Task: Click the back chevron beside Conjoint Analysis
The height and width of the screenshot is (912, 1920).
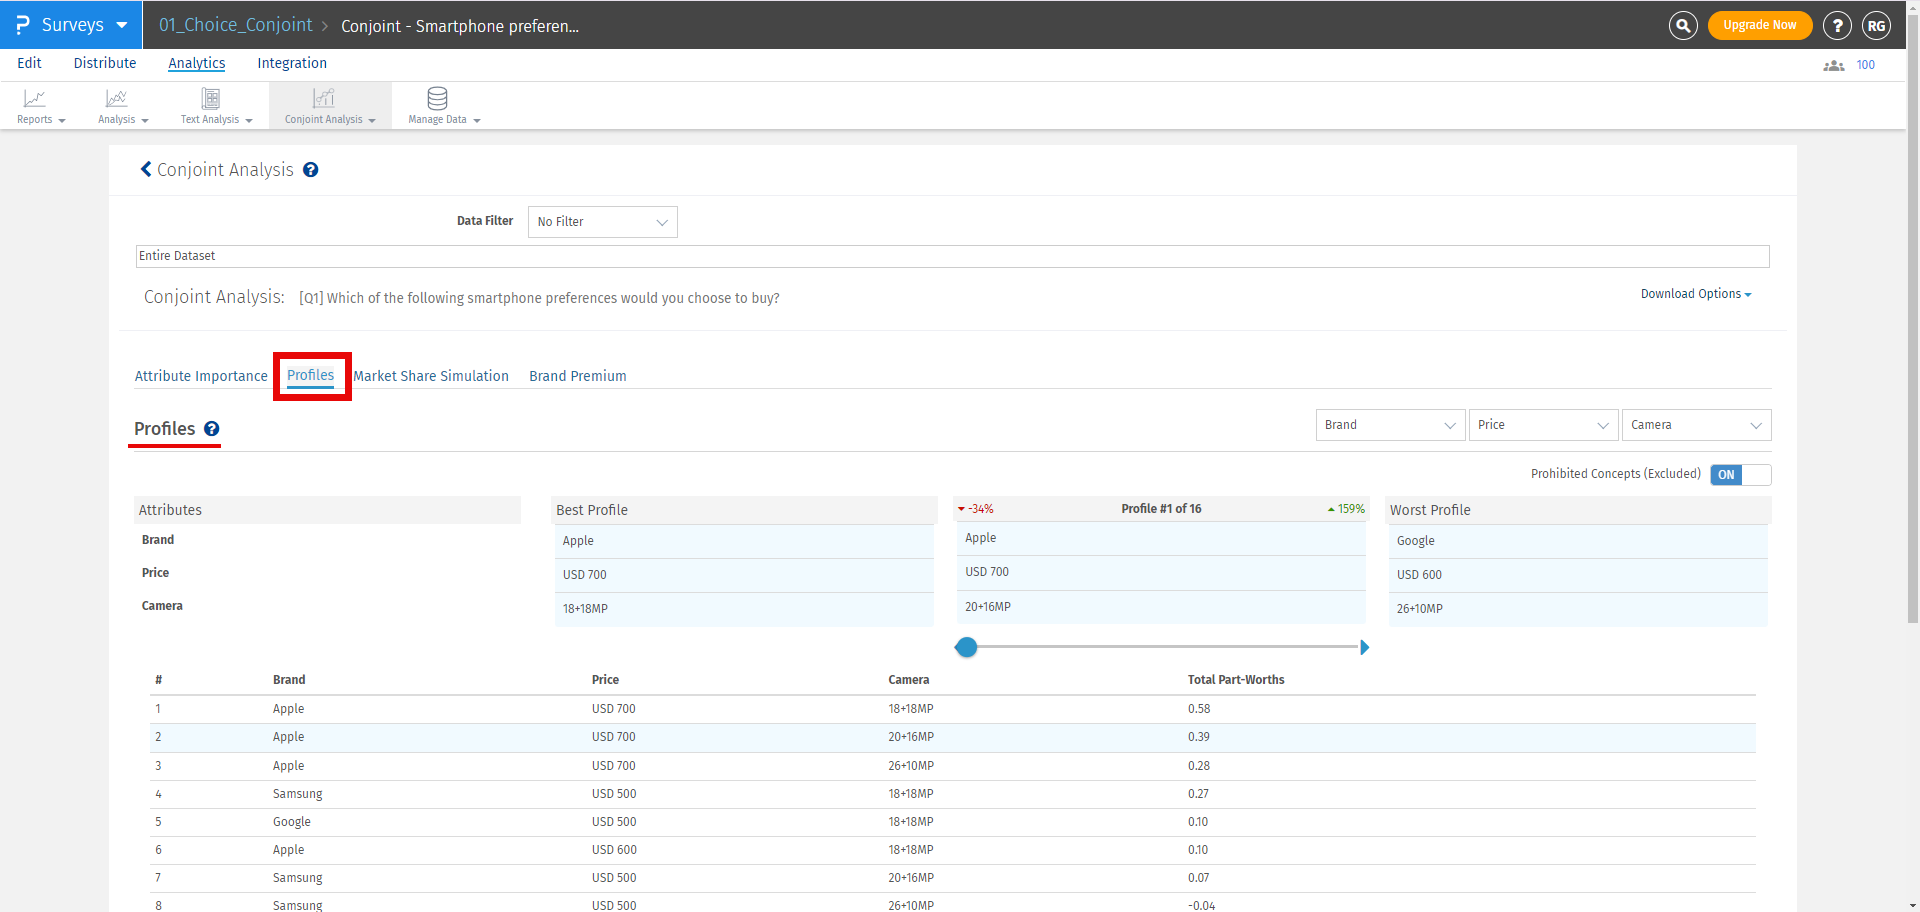Action: pos(146,170)
